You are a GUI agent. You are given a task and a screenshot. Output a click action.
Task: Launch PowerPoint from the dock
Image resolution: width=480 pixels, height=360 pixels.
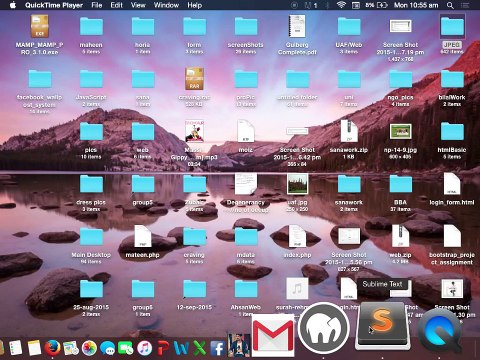pyautogui.click(x=163, y=348)
